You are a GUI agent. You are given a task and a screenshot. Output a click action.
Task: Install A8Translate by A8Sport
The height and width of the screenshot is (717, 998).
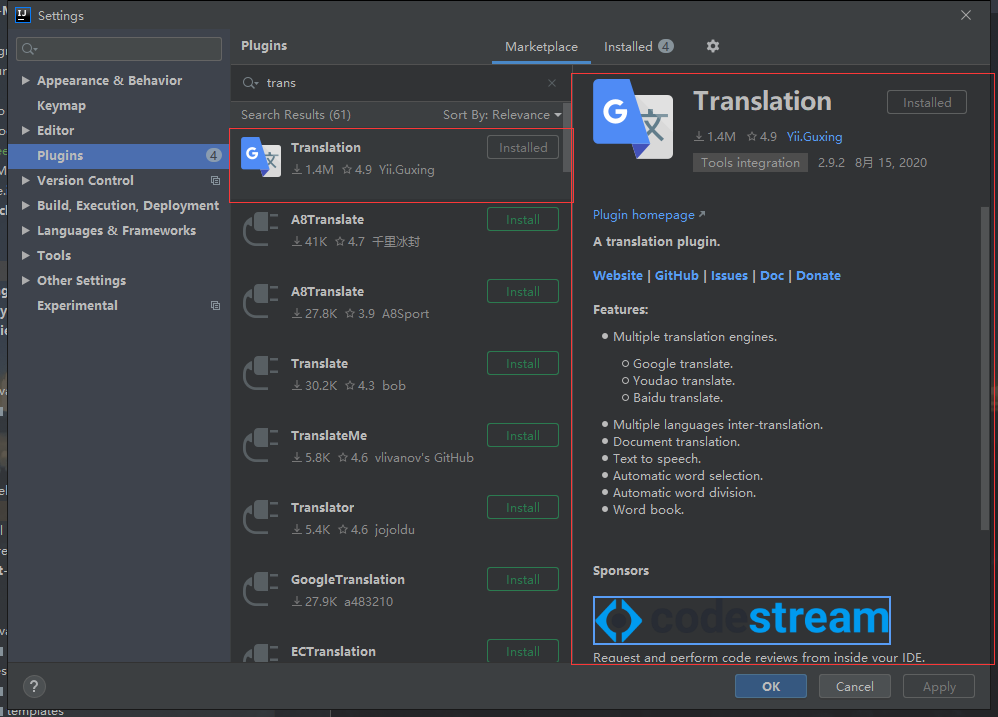click(x=523, y=291)
